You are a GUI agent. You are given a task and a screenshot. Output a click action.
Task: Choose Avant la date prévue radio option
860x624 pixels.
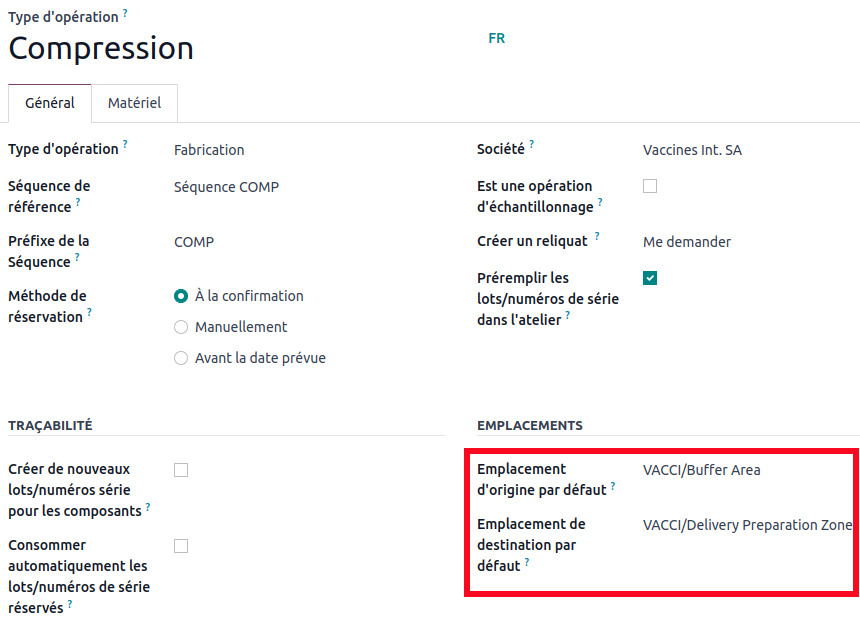coord(181,358)
